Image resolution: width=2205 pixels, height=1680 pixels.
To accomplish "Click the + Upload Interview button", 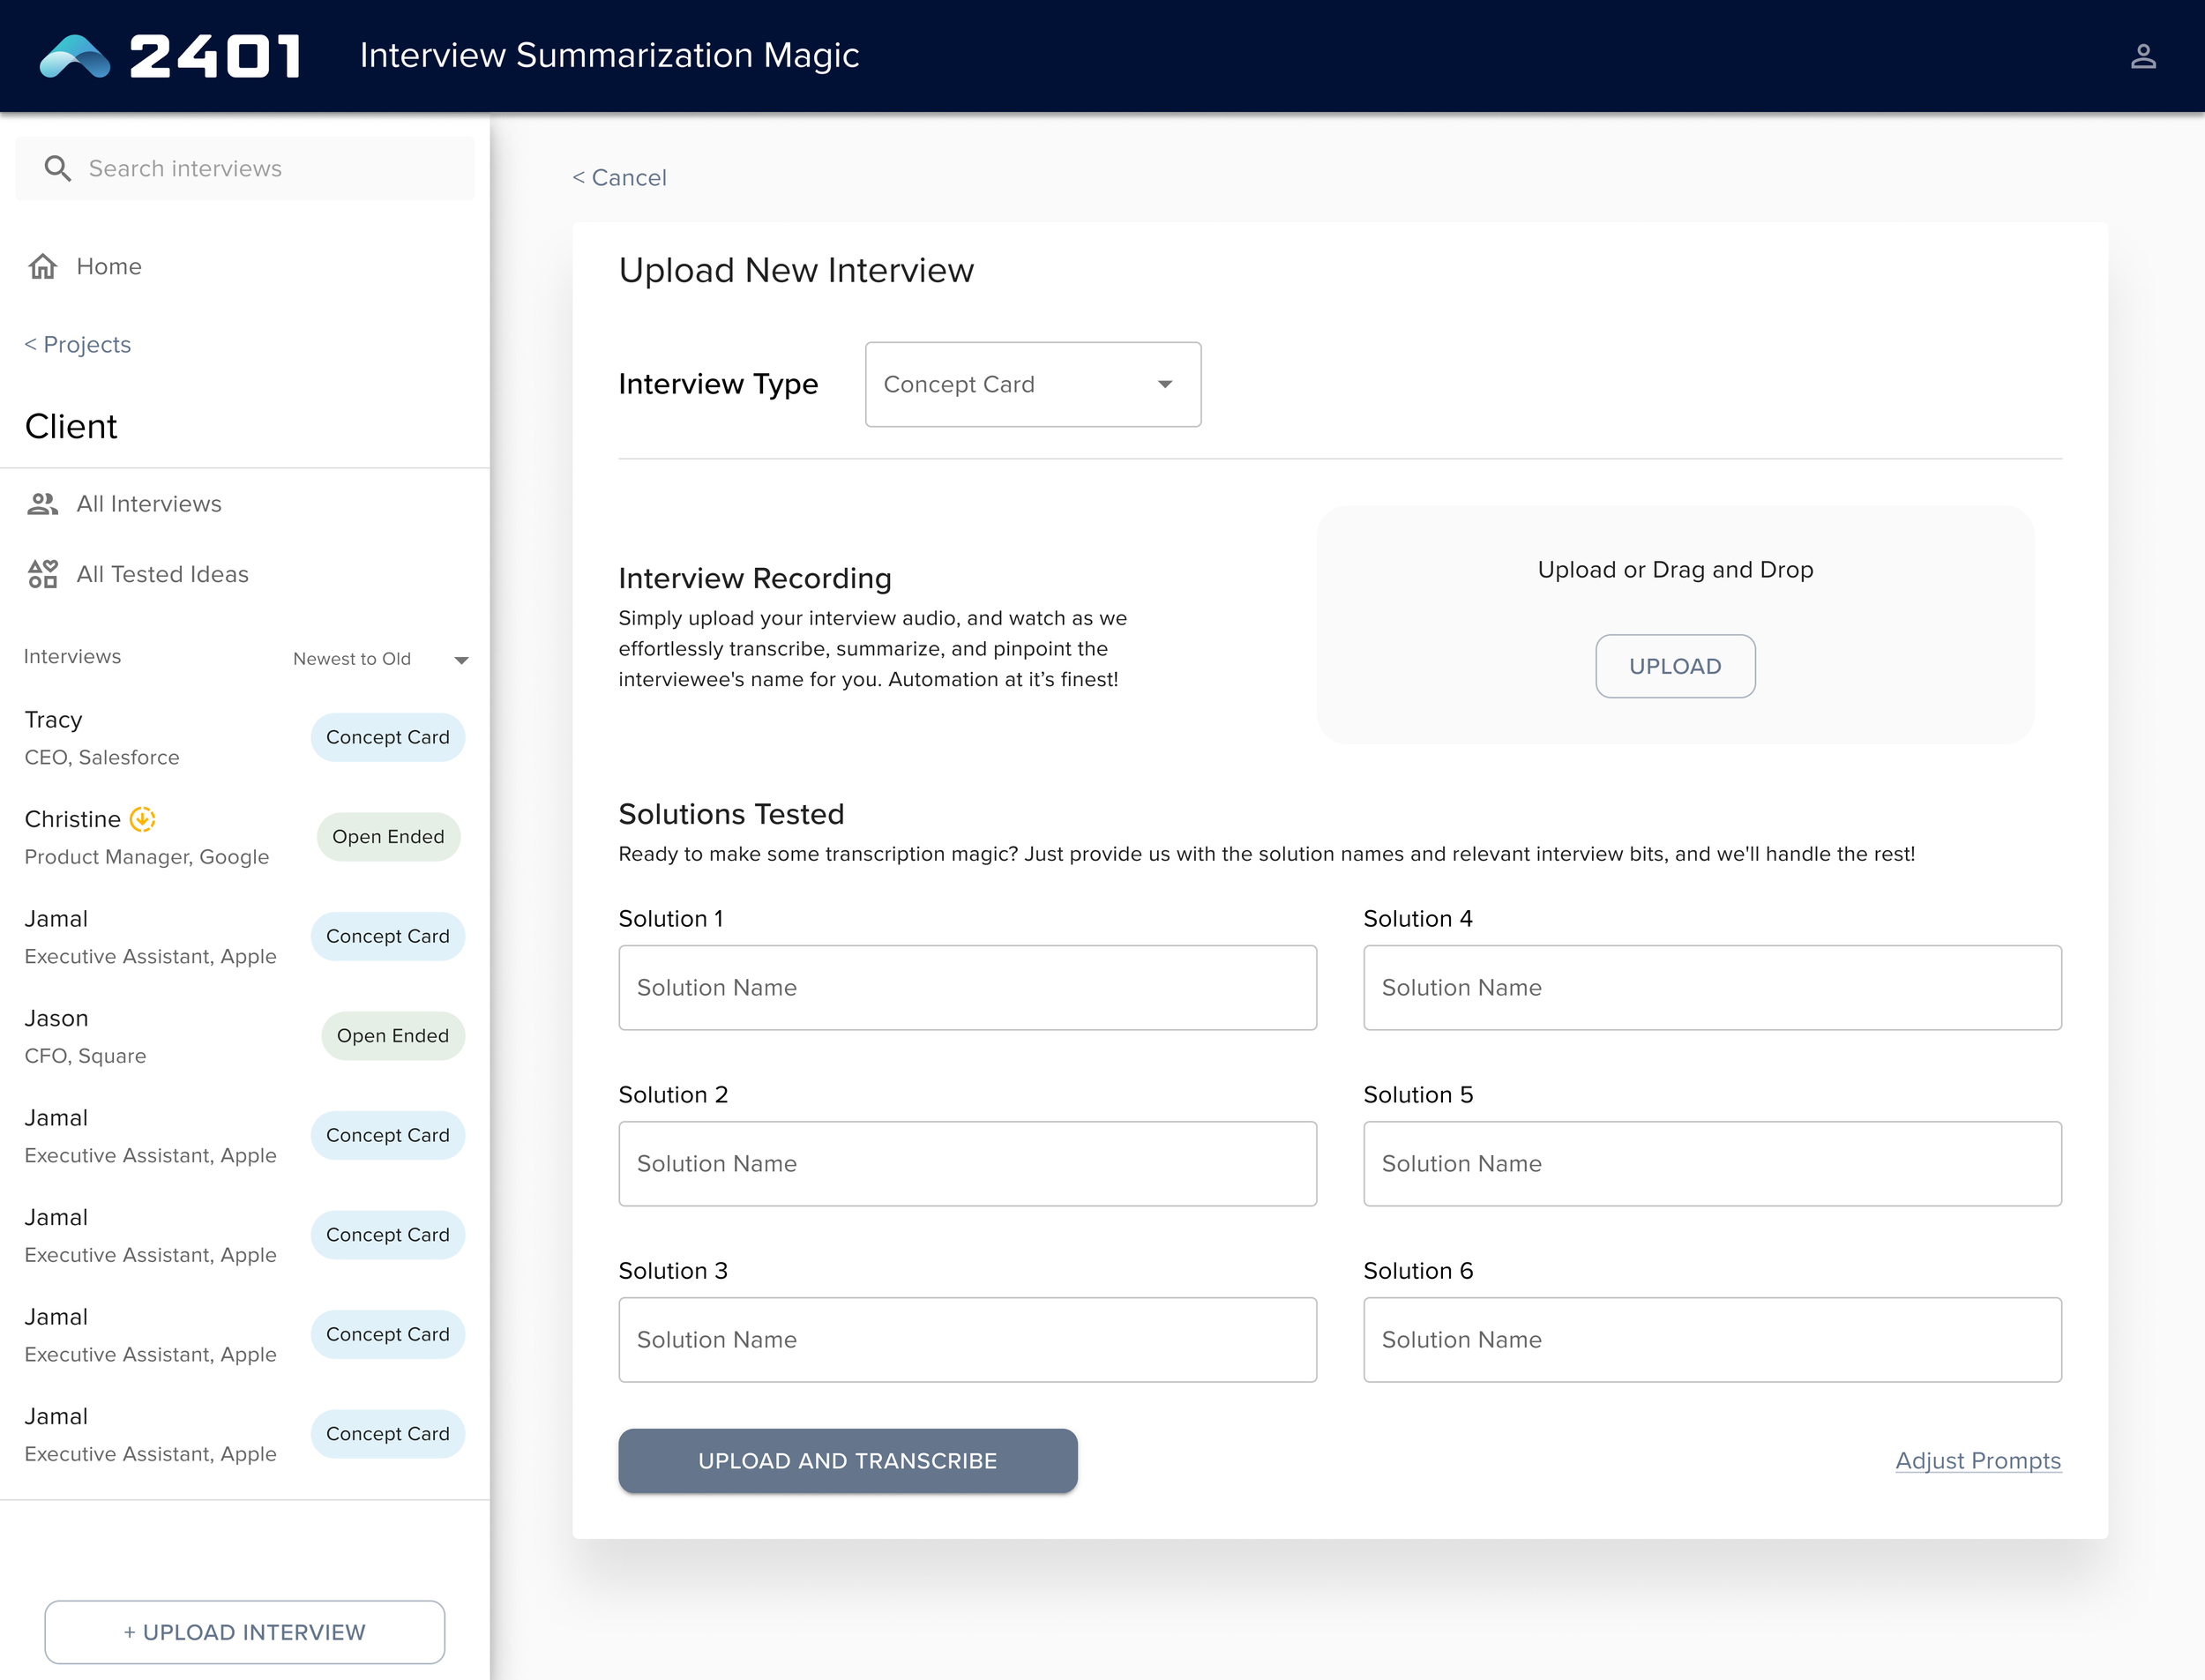I will [x=245, y=1632].
